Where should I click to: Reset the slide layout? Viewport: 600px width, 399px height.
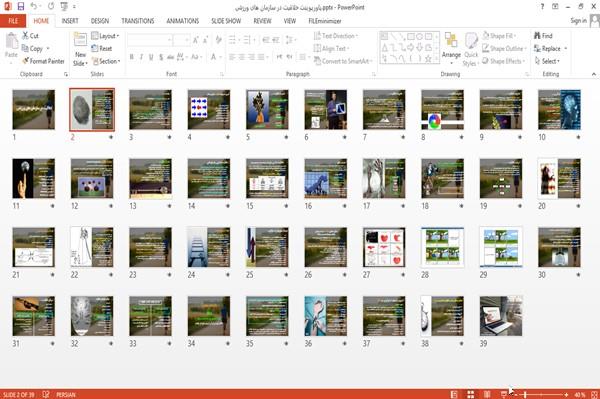[102, 49]
